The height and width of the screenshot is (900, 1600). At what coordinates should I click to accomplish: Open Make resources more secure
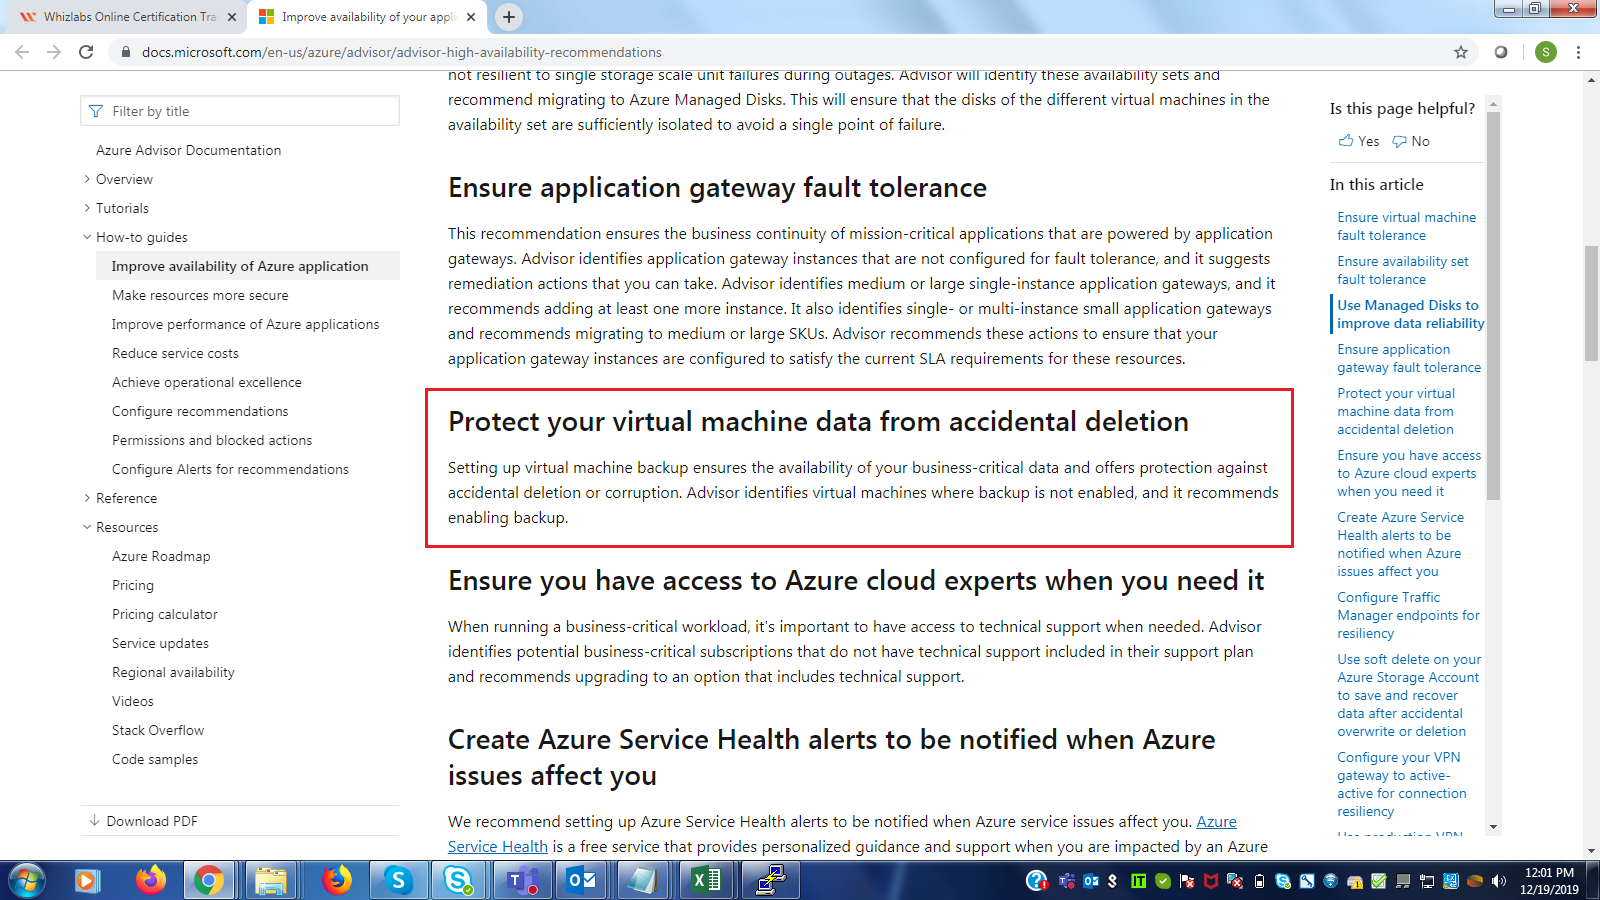point(200,295)
